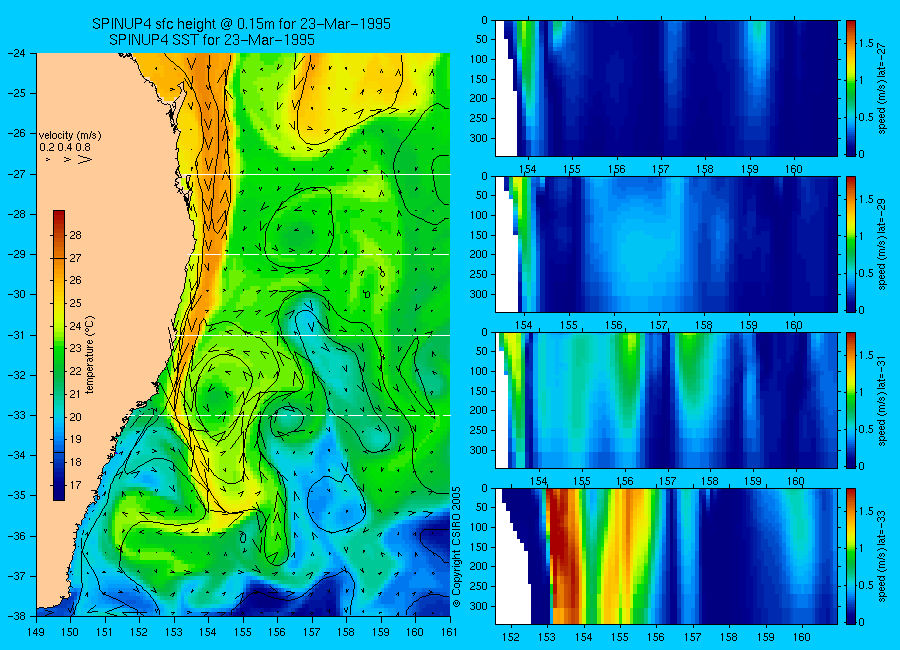Click the subtitle 'SPINUP4 SST for 23-Mar-1995'
The width and height of the screenshot is (900, 650).
point(212,40)
